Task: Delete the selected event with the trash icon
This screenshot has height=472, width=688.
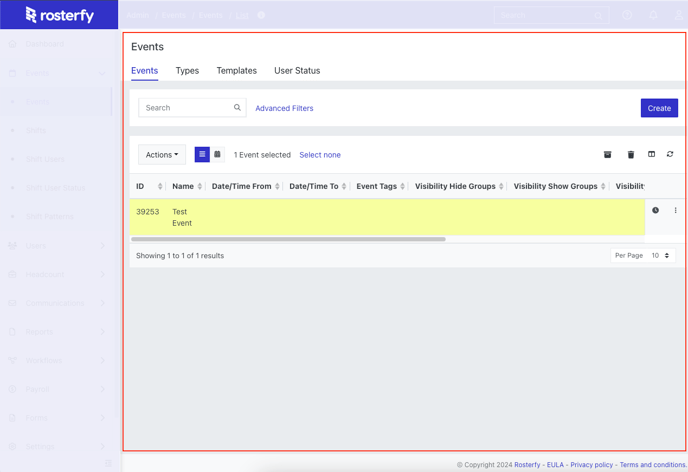Action: tap(631, 154)
